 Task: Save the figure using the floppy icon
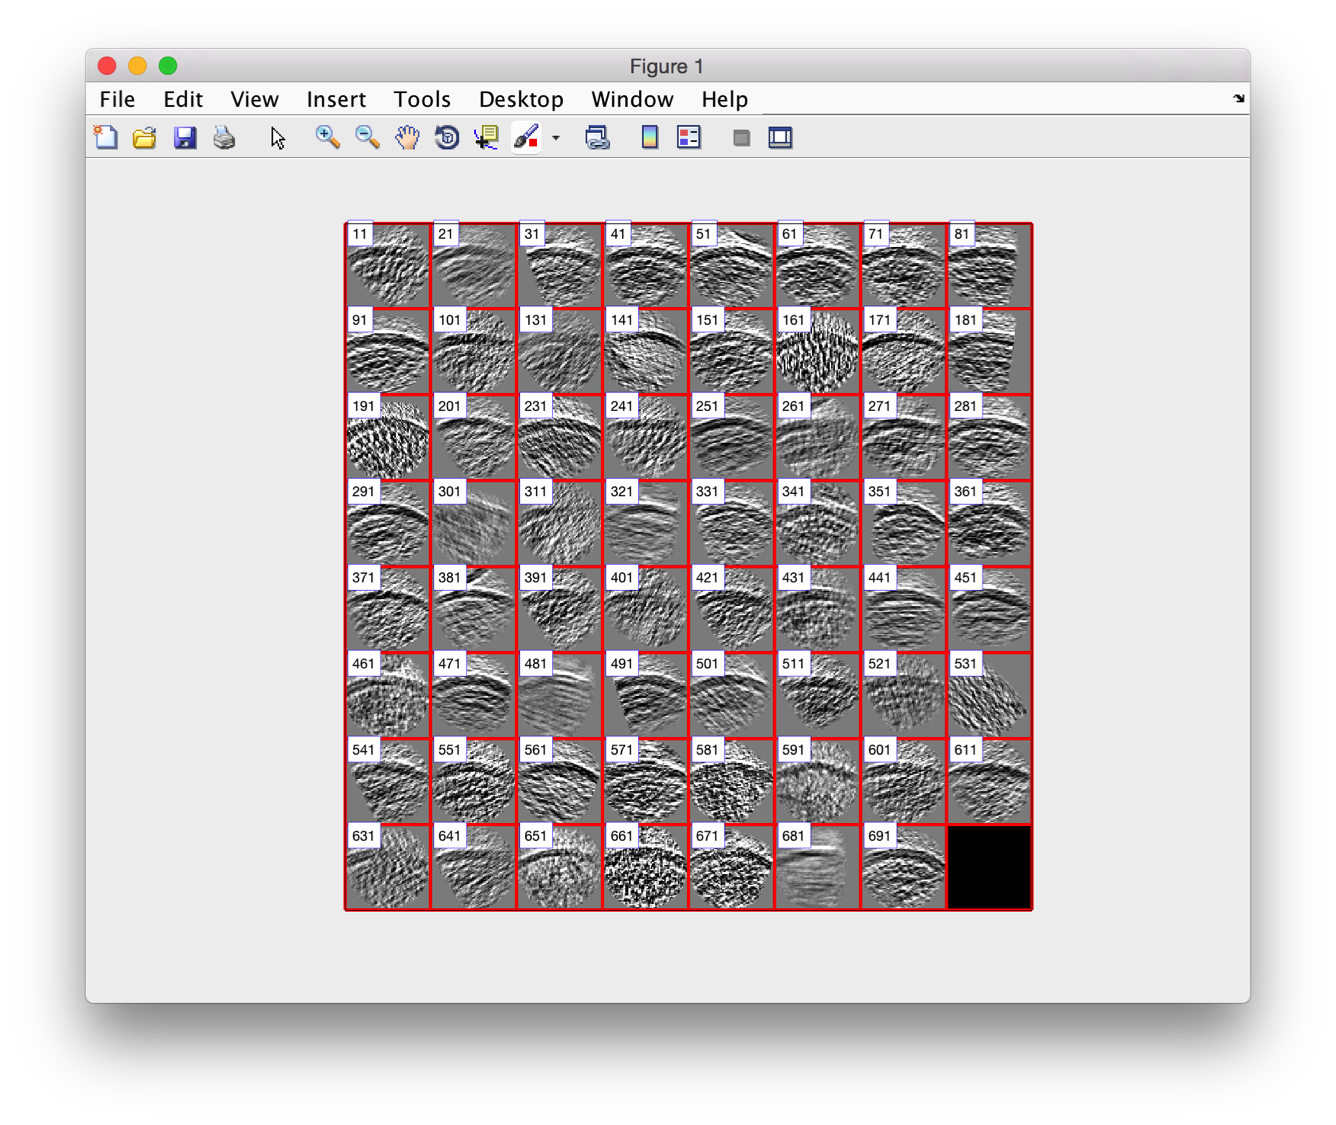tap(185, 137)
